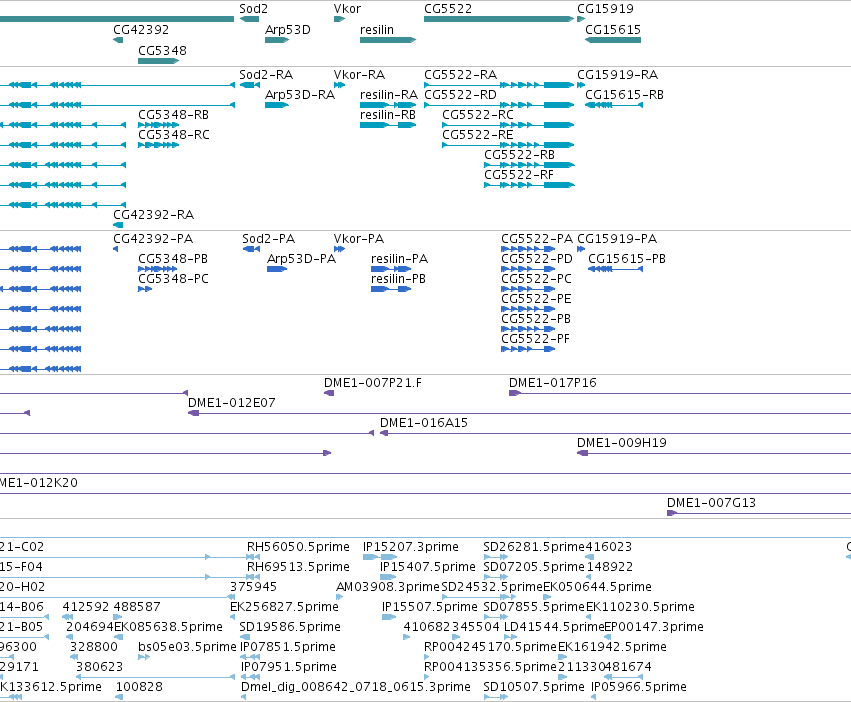Open protein label CG15919-PA
Screen dimensions: 851x702
click(x=617, y=239)
